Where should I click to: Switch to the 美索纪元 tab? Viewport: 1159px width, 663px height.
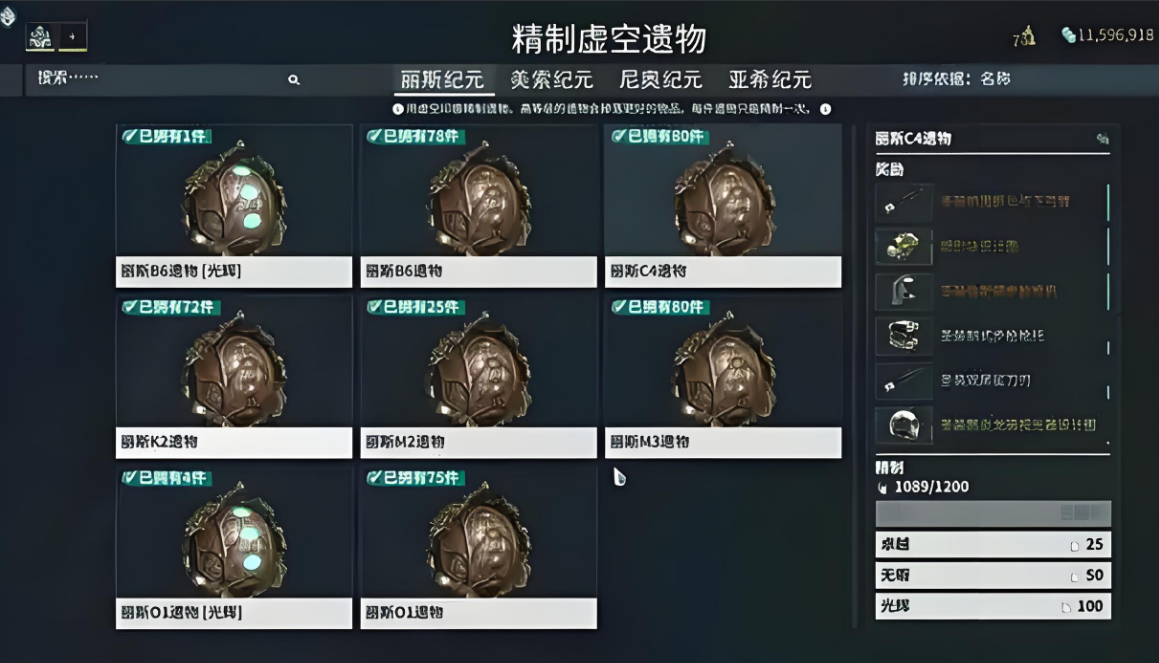[551, 79]
